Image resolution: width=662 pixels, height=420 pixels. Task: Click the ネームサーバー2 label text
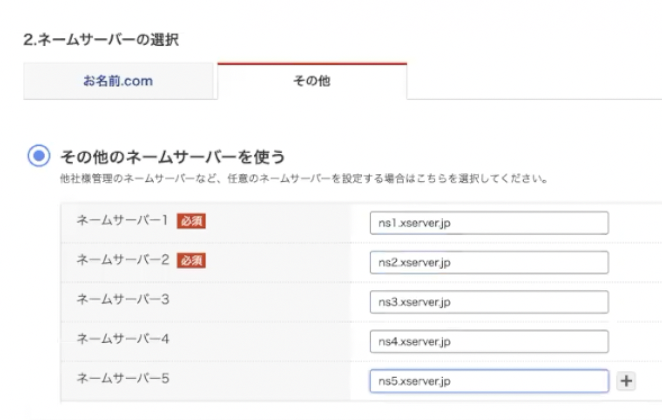click(x=122, y=260)
